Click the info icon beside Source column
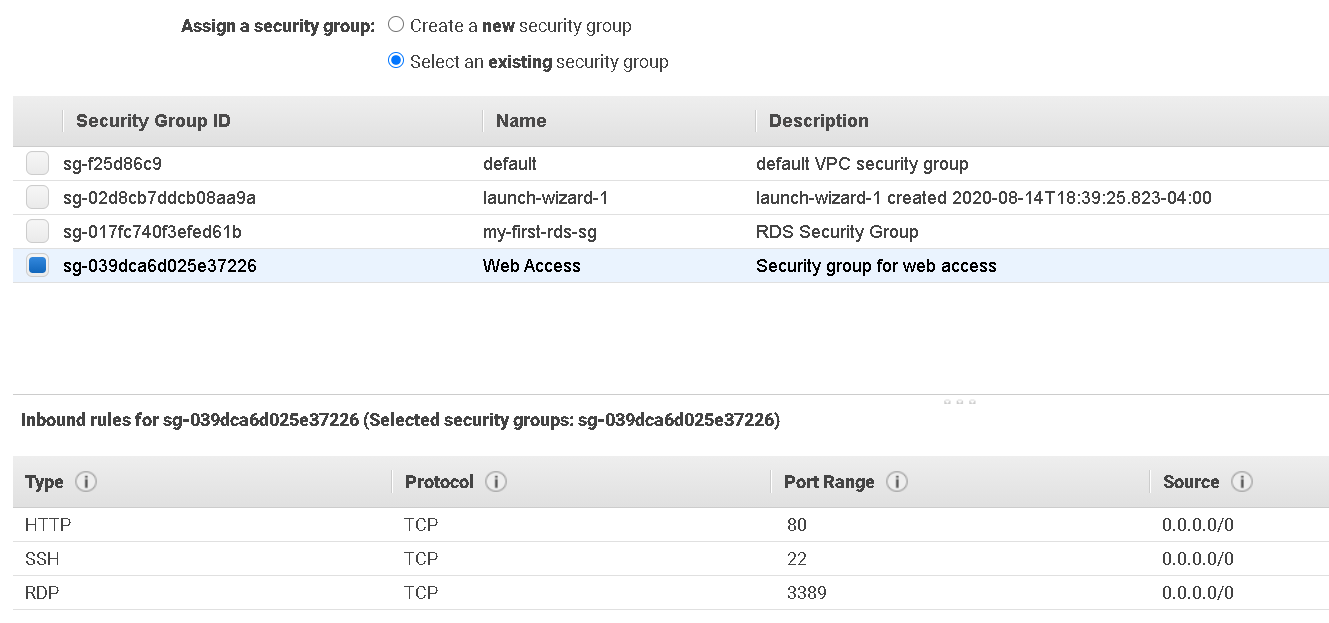This screenshot has width=1329, height=623. pyautogui.click(x=1243, y=482)
